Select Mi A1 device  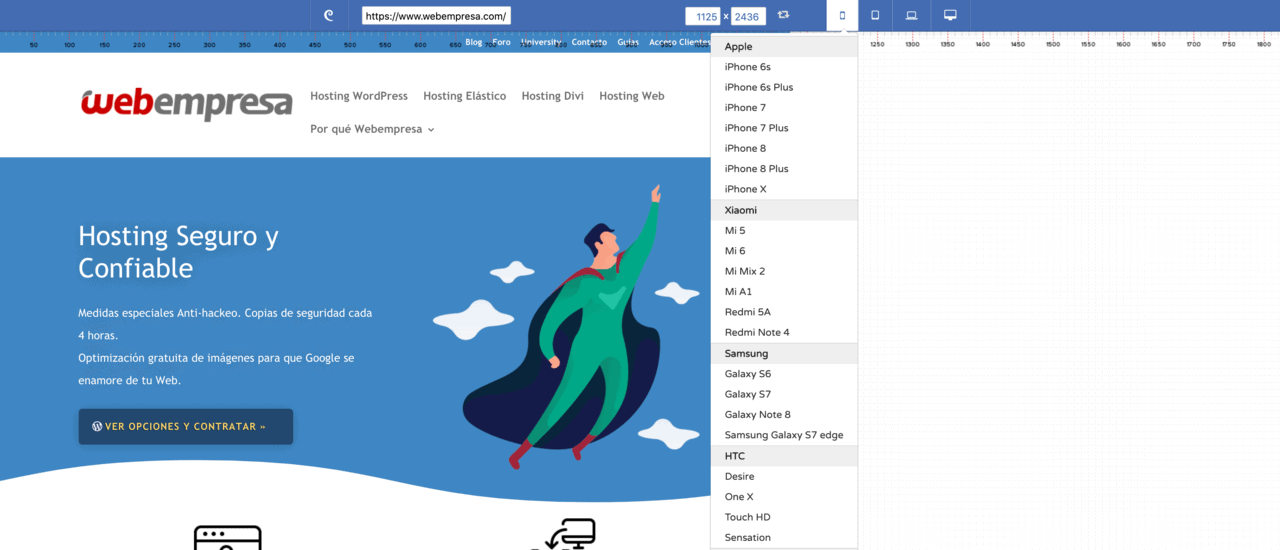tap(784, 292)
